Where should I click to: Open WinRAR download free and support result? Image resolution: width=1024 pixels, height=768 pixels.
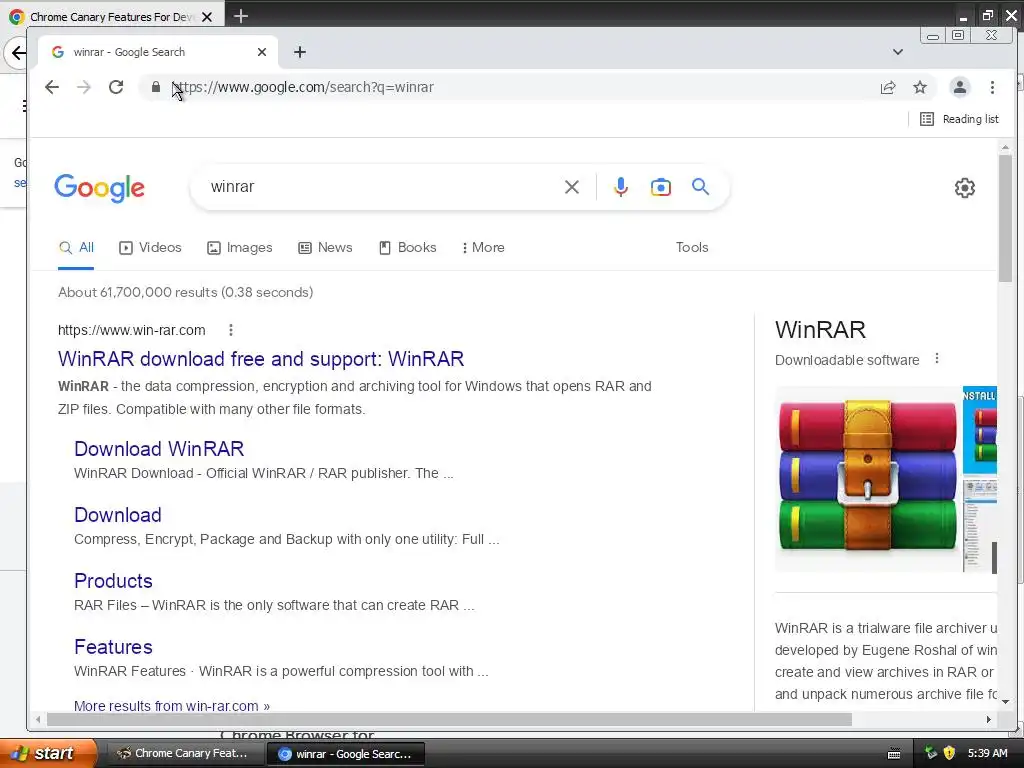pyautogui.click(x=261, y=359)
